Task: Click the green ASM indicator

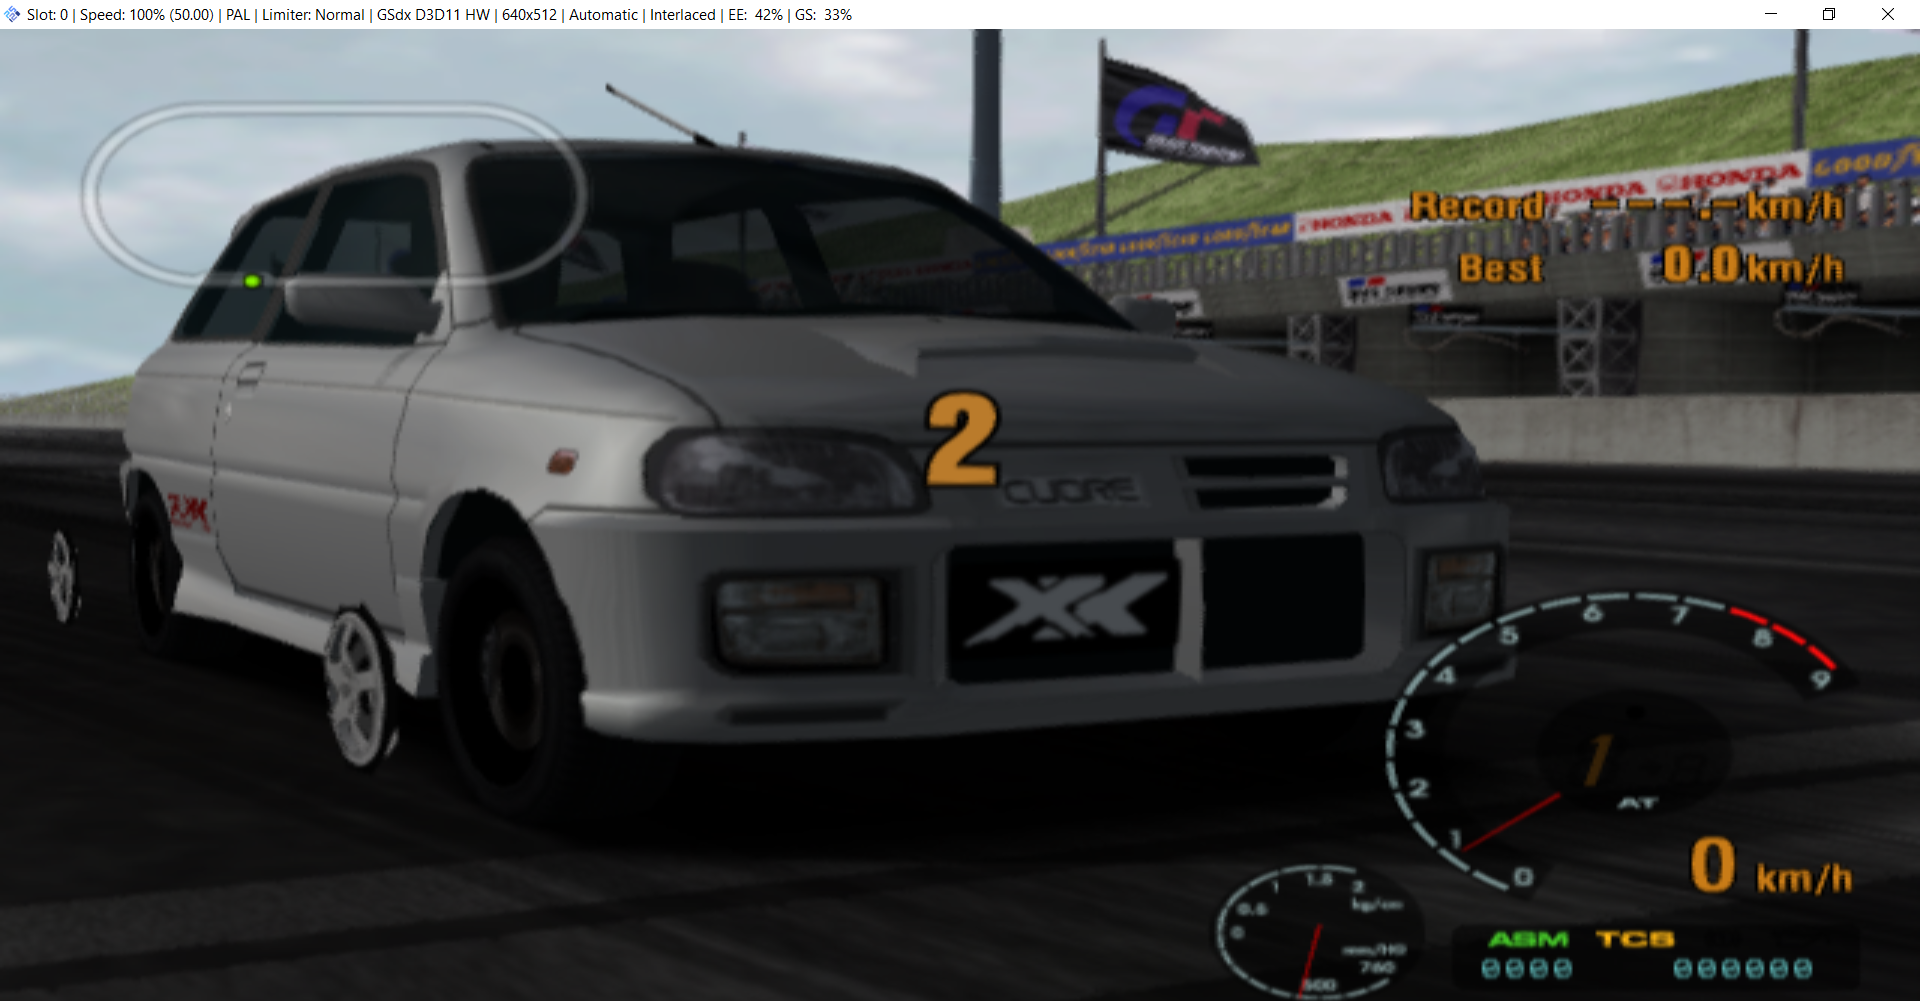Action: [1528, 939]
